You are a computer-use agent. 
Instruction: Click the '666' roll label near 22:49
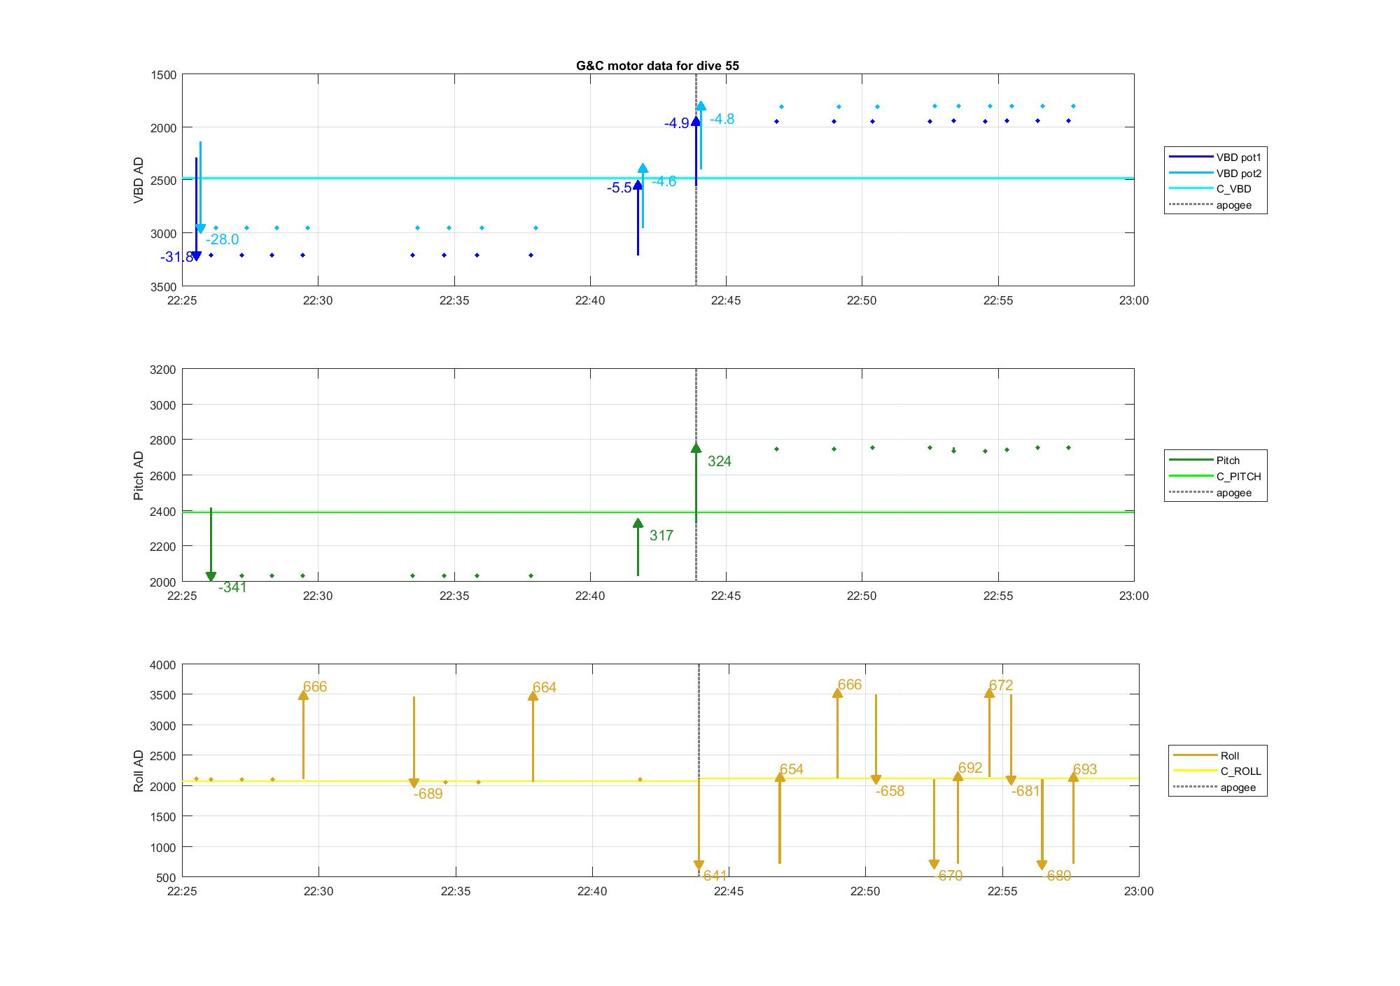pyautogui.click(x=850, y=685)
